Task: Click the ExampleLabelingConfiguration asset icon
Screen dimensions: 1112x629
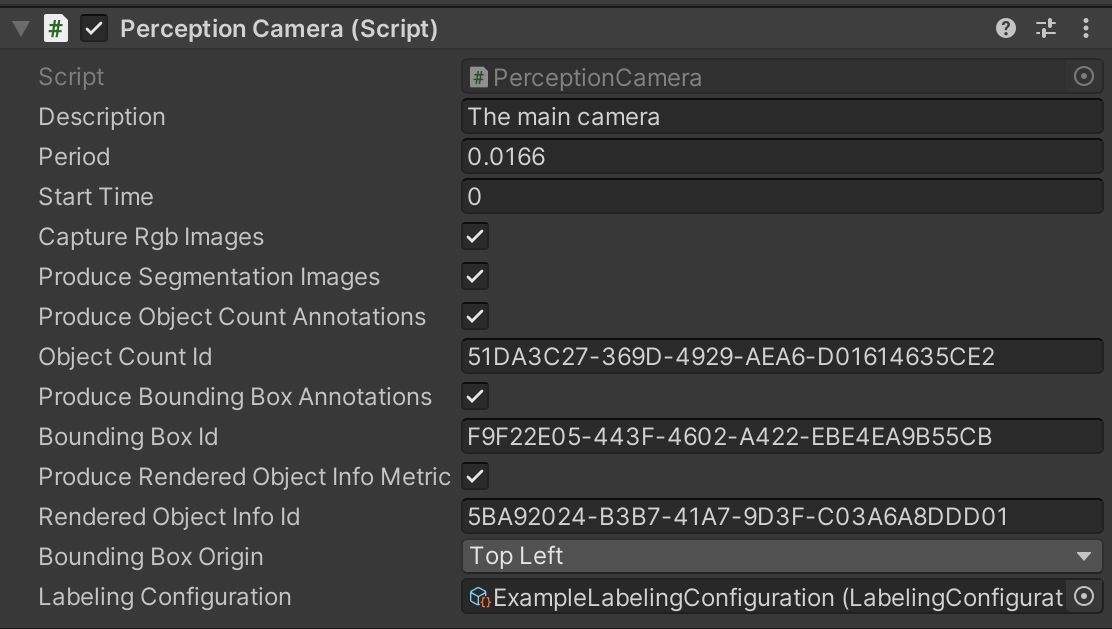Action: click(x=479, y=598)
